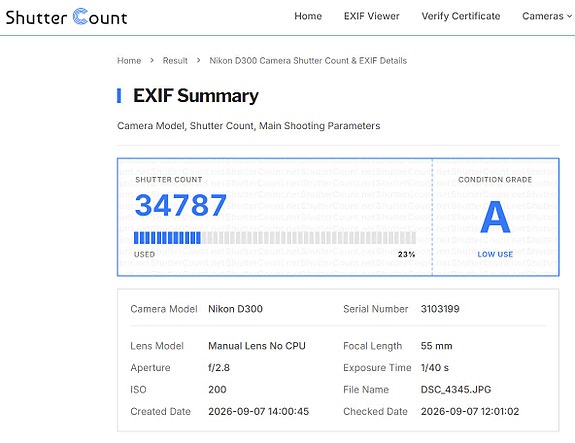Go to Verify Certificate

point(461,16)
